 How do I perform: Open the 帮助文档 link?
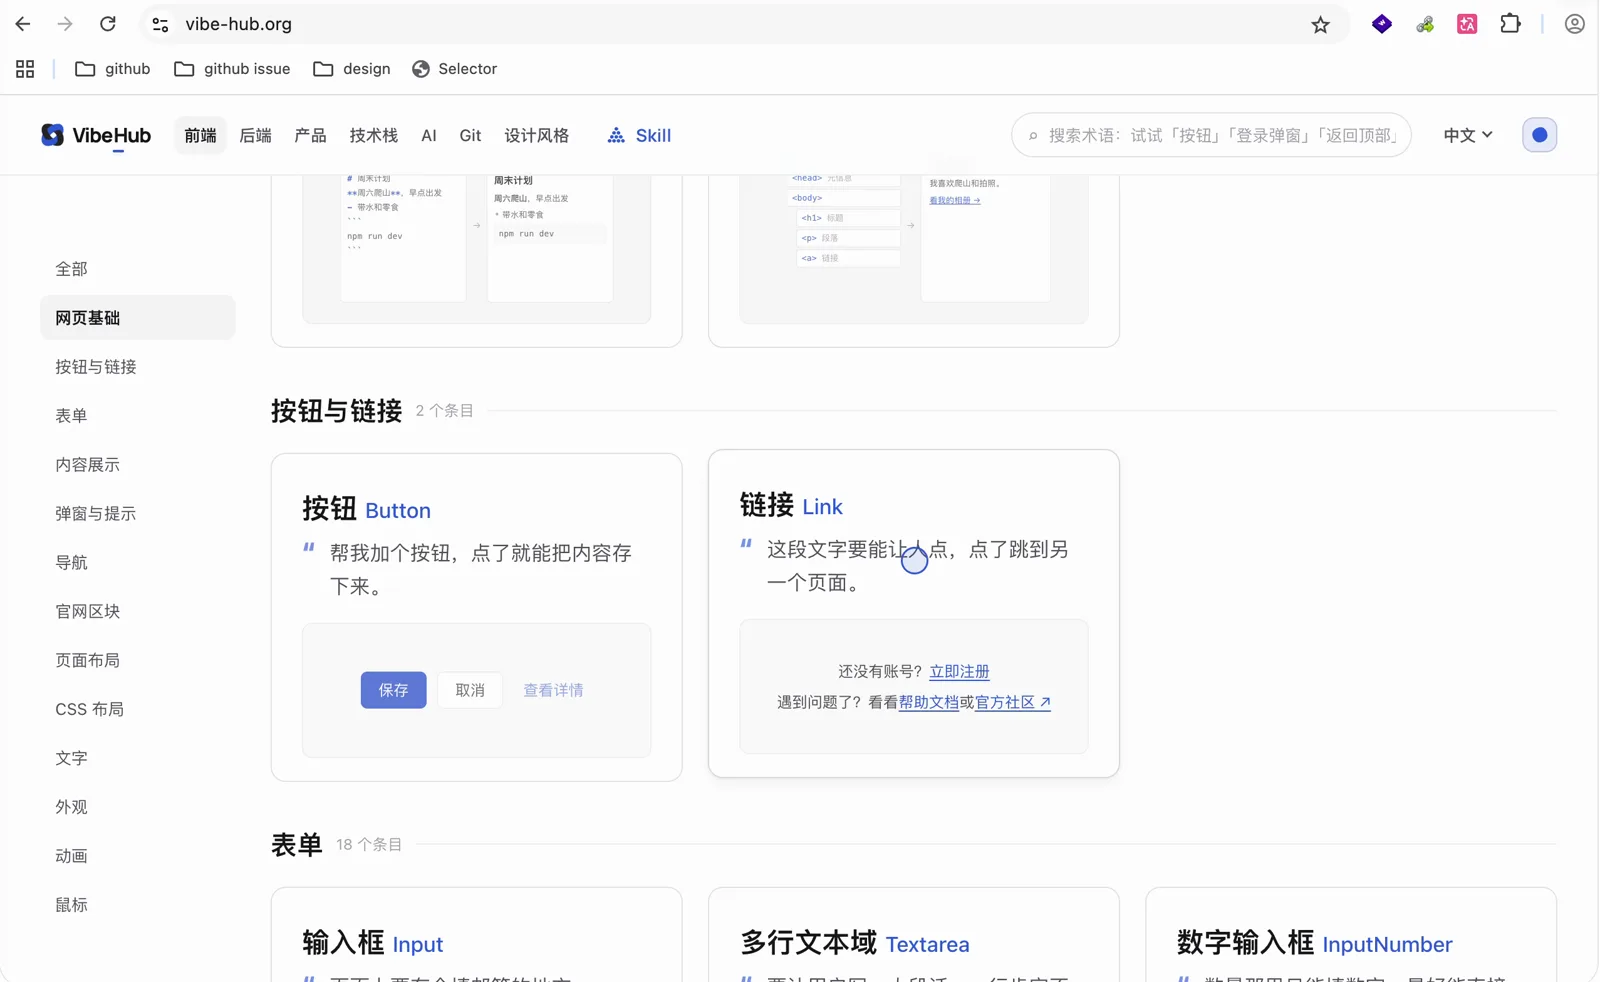[929, 703]
